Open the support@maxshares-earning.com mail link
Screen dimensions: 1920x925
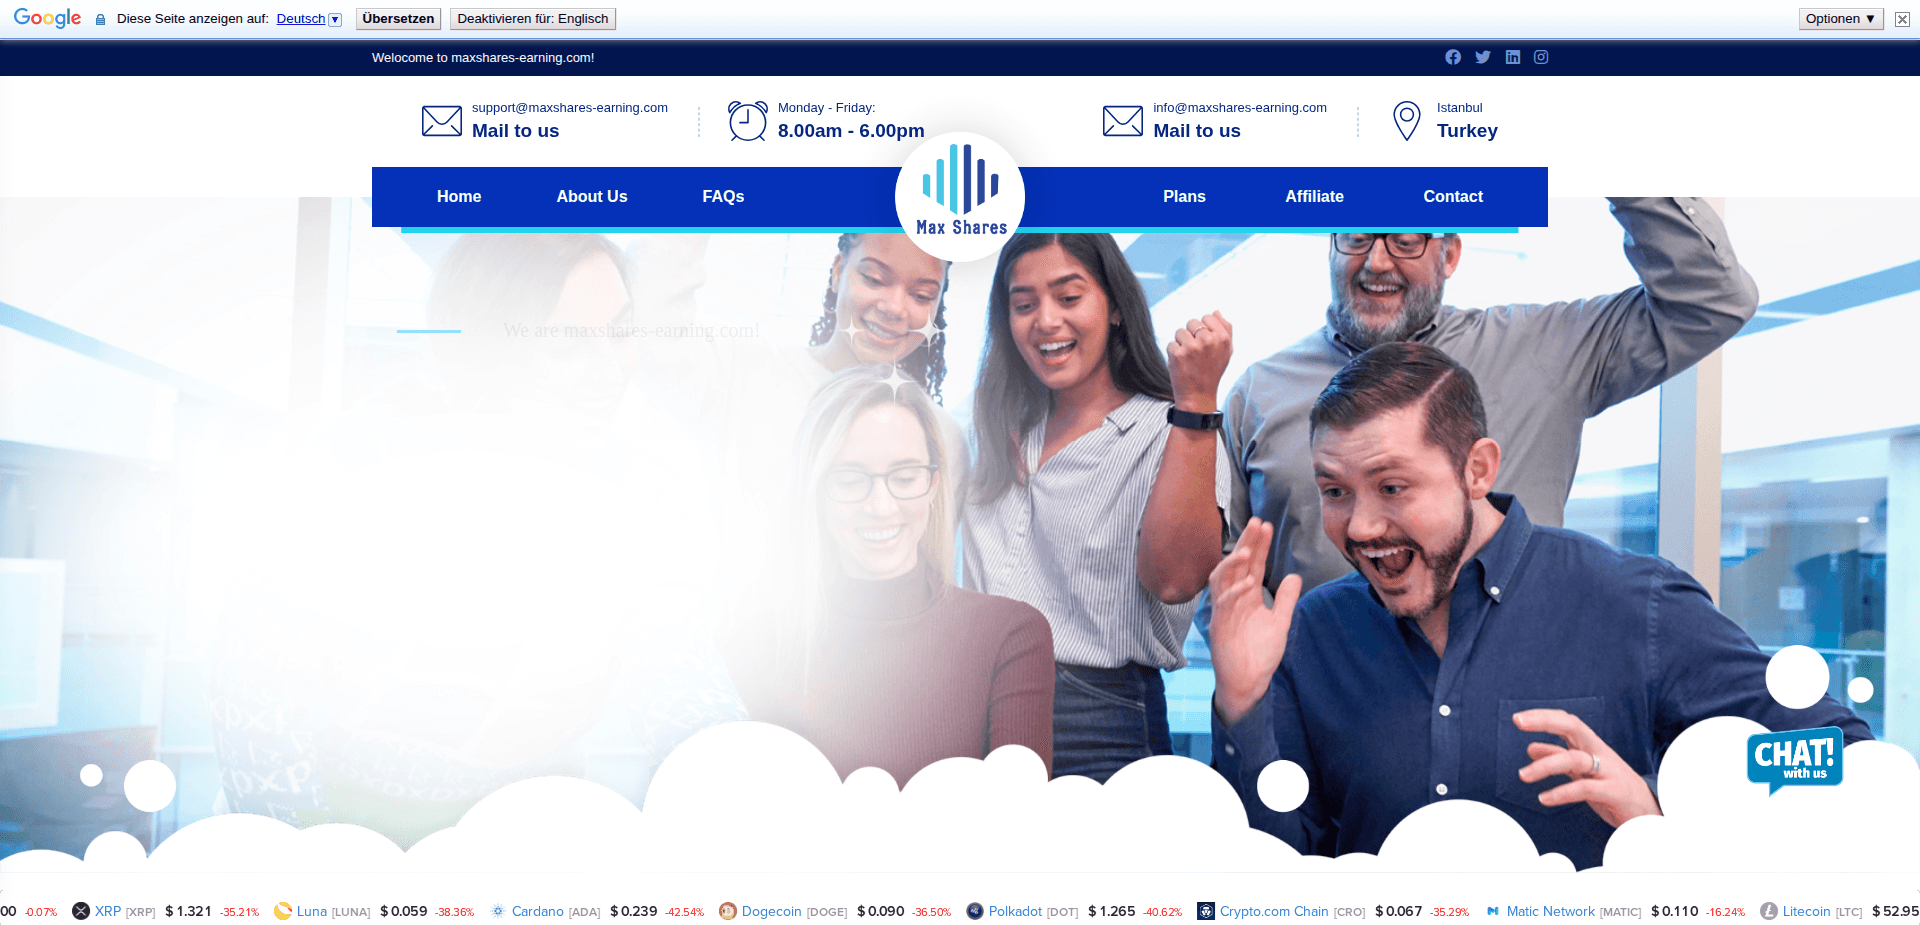click(x=569, y=107)
